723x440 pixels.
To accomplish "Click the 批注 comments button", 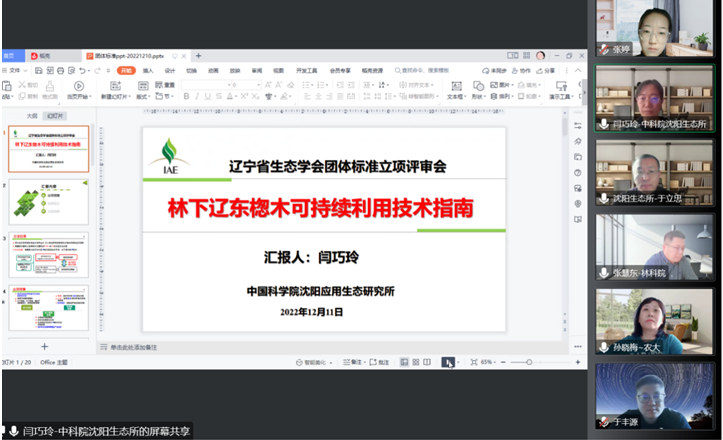I will (379, 362).
